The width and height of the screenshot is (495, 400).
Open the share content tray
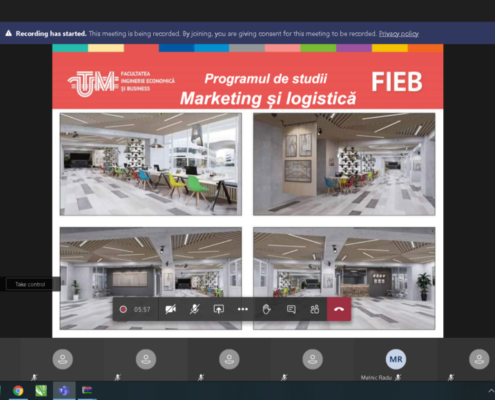tap(219, 309)
